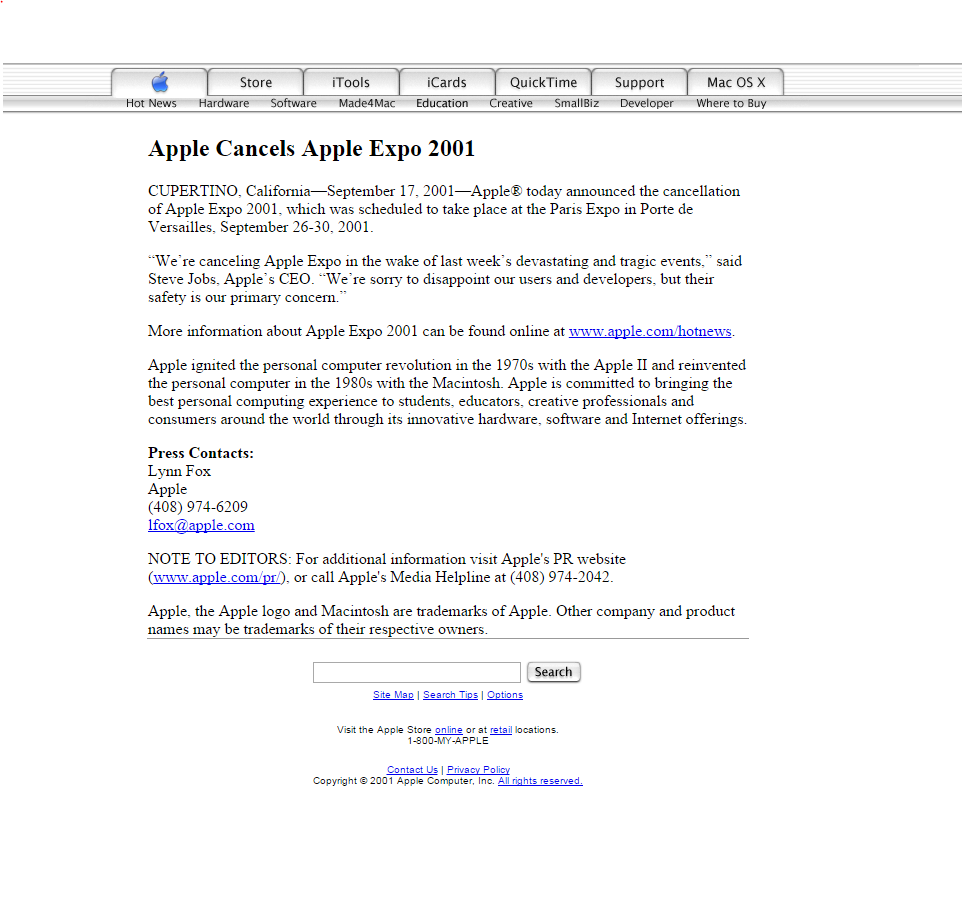The width and height of the screenshot is (962, 924).
Task: Click the name Lynn Fox
Action: point(179,471)
